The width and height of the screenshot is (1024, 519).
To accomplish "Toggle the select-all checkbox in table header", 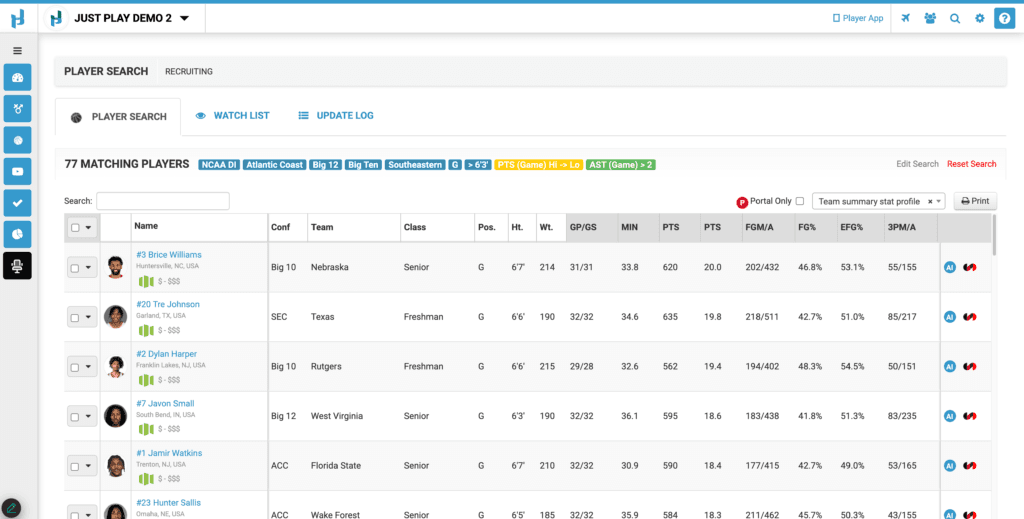I will (x=75, y=228).
